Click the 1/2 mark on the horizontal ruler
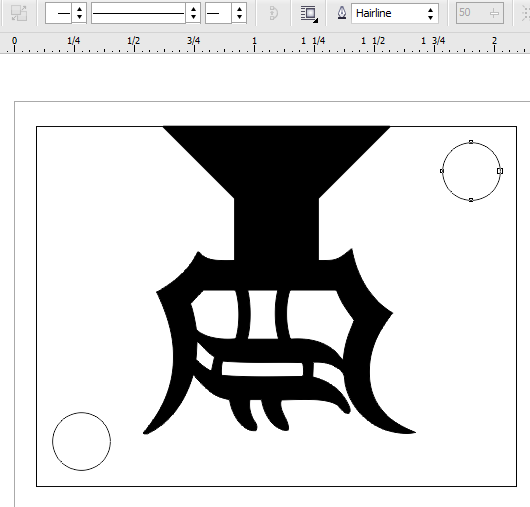 [134, 42]
